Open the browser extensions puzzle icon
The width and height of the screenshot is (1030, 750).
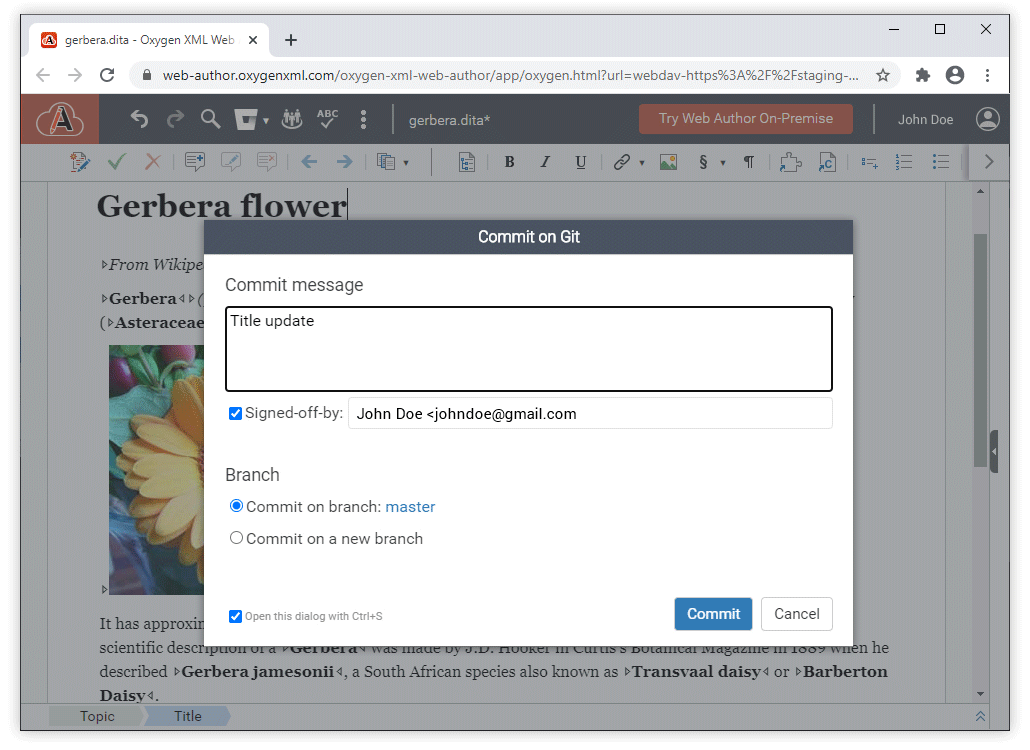point(922,76)
